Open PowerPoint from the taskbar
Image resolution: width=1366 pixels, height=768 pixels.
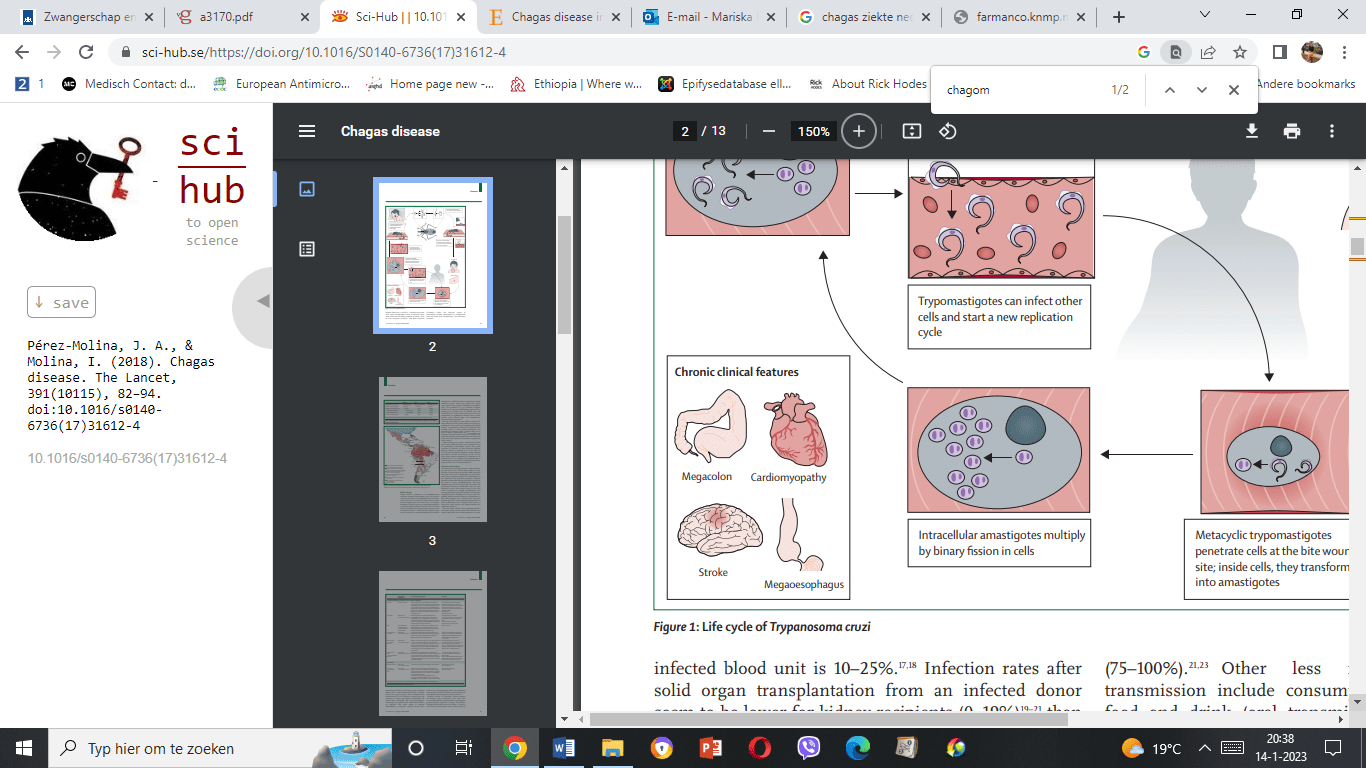[x=710, y=748]
